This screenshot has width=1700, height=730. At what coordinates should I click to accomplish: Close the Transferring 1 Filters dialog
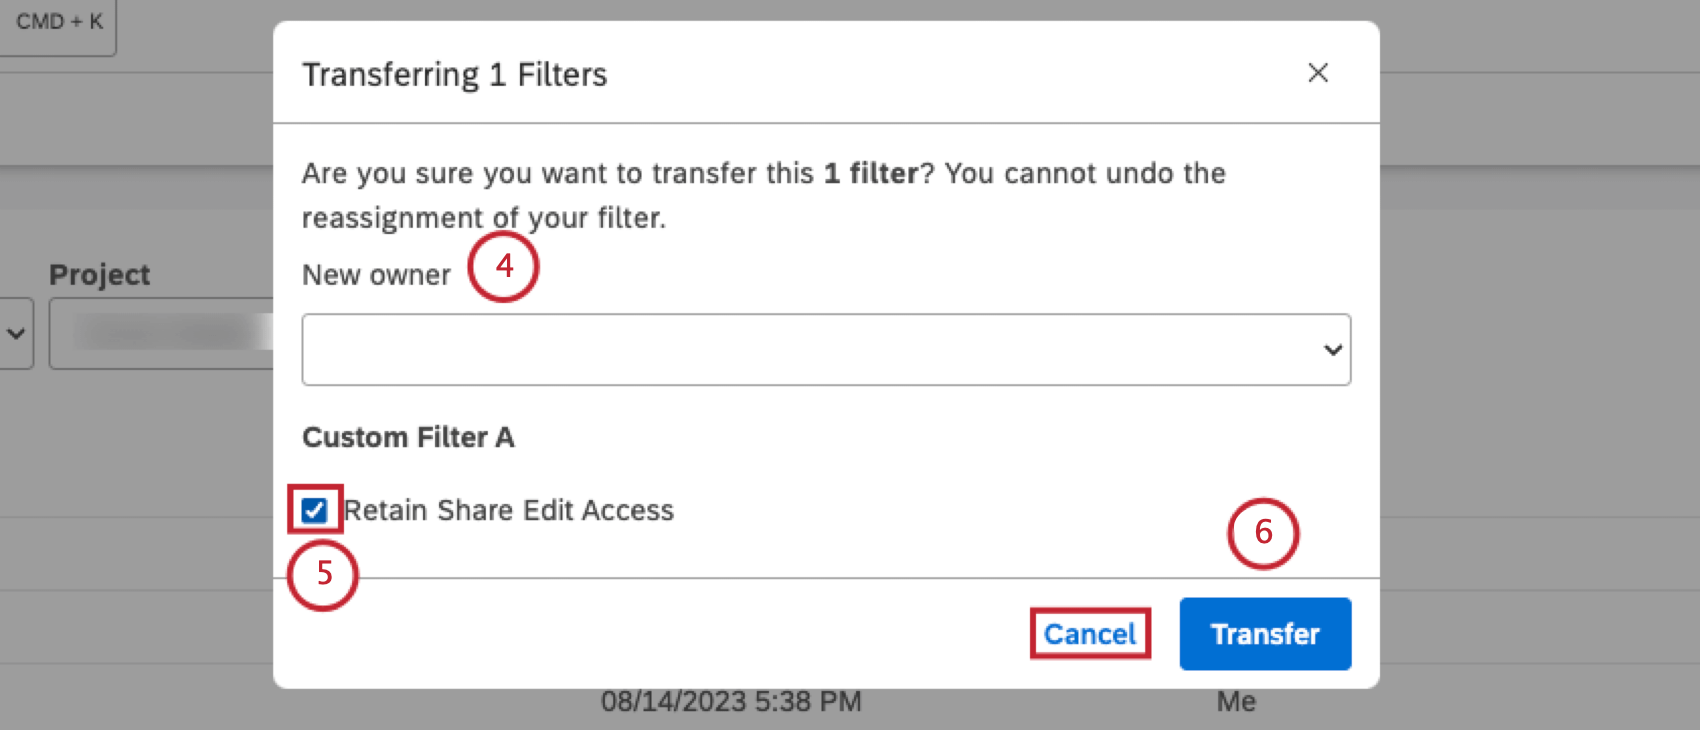[x=1318, y=72]
